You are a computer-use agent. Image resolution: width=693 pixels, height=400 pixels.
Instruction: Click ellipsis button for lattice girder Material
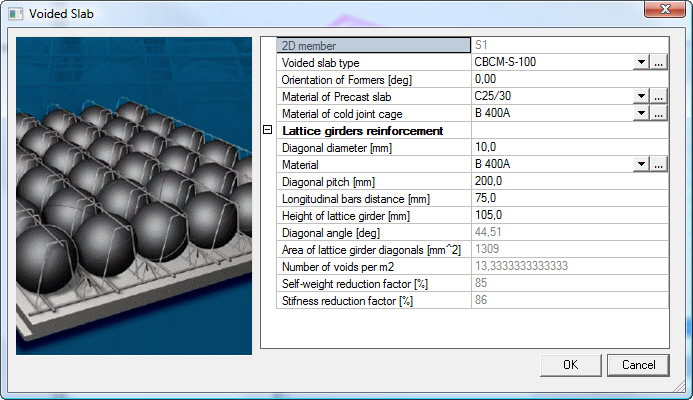coord(659,164)
